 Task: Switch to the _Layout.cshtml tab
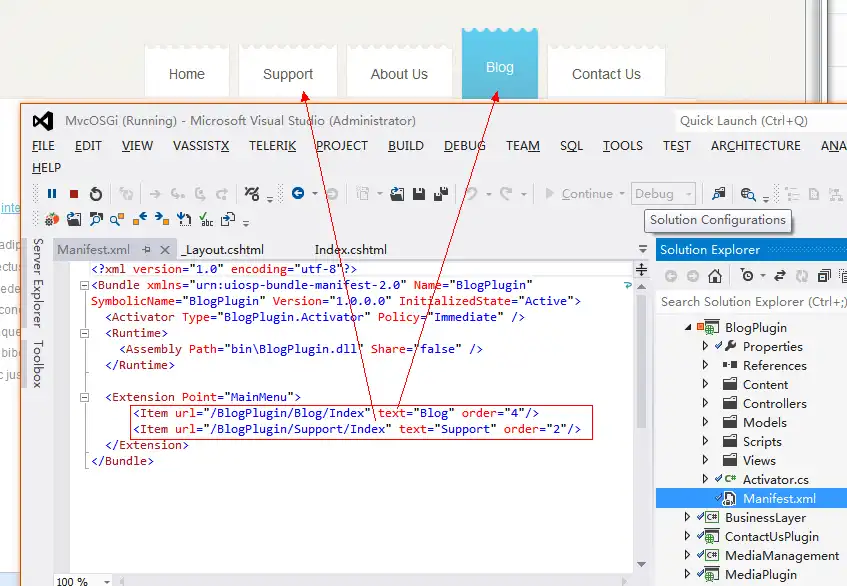point(224,250)
